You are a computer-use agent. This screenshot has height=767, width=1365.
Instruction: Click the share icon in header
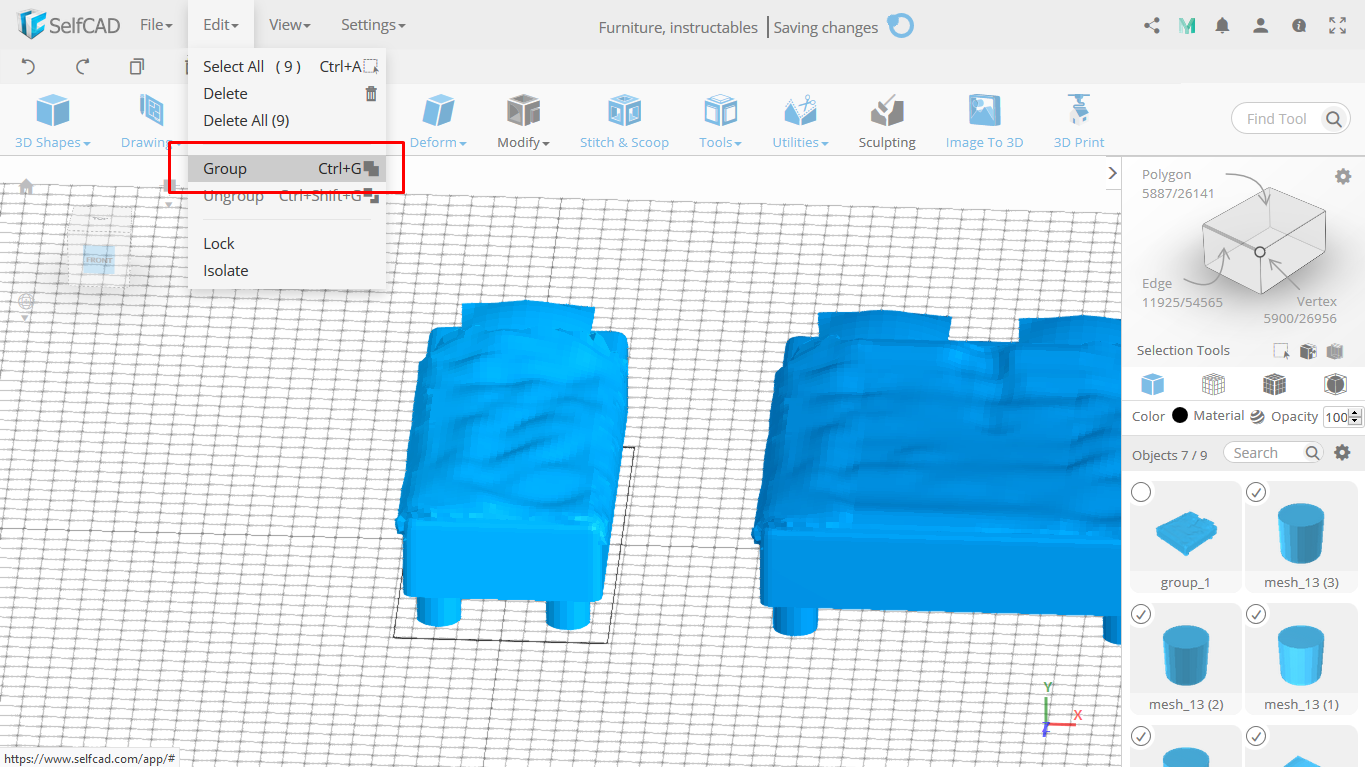[1151, 26]
